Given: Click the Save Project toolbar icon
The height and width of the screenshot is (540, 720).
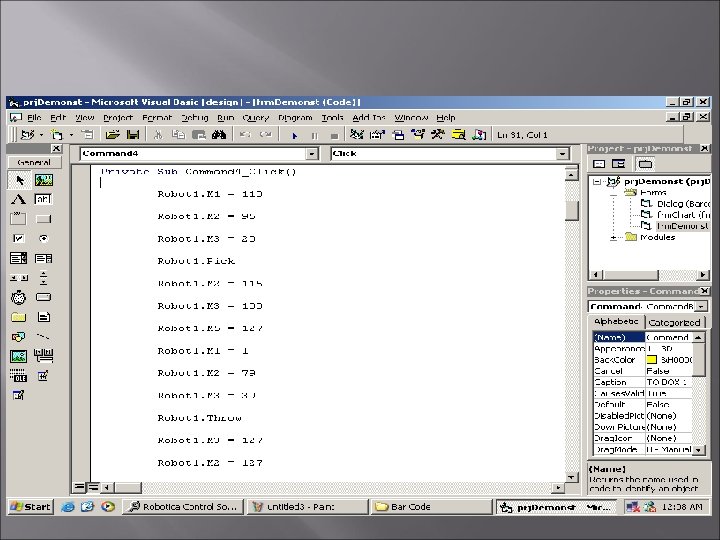Looking at the screenshot, I should [x=133, y=135].
